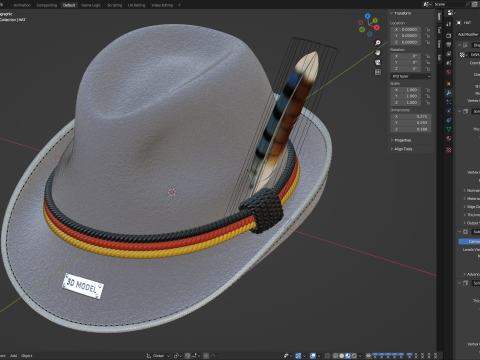Open the Particles properties tab
The image size is (480, 360).
(x=449, y=102)
